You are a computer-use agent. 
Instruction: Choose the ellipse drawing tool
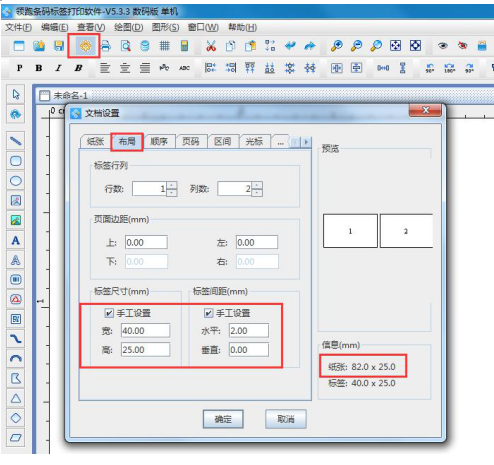pos(16,181)
